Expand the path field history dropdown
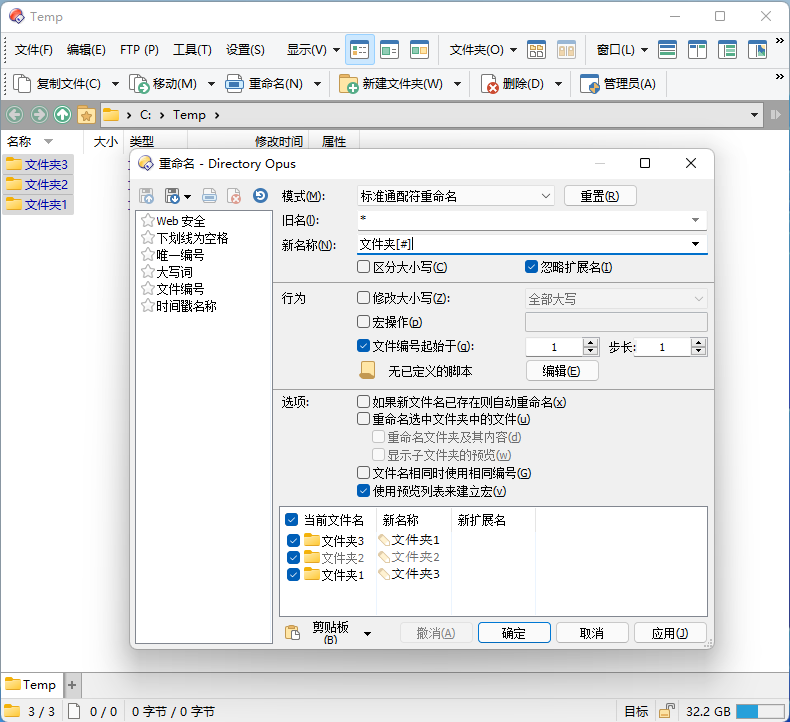Viewport: 790px width, 722px height. click(754, 115)
